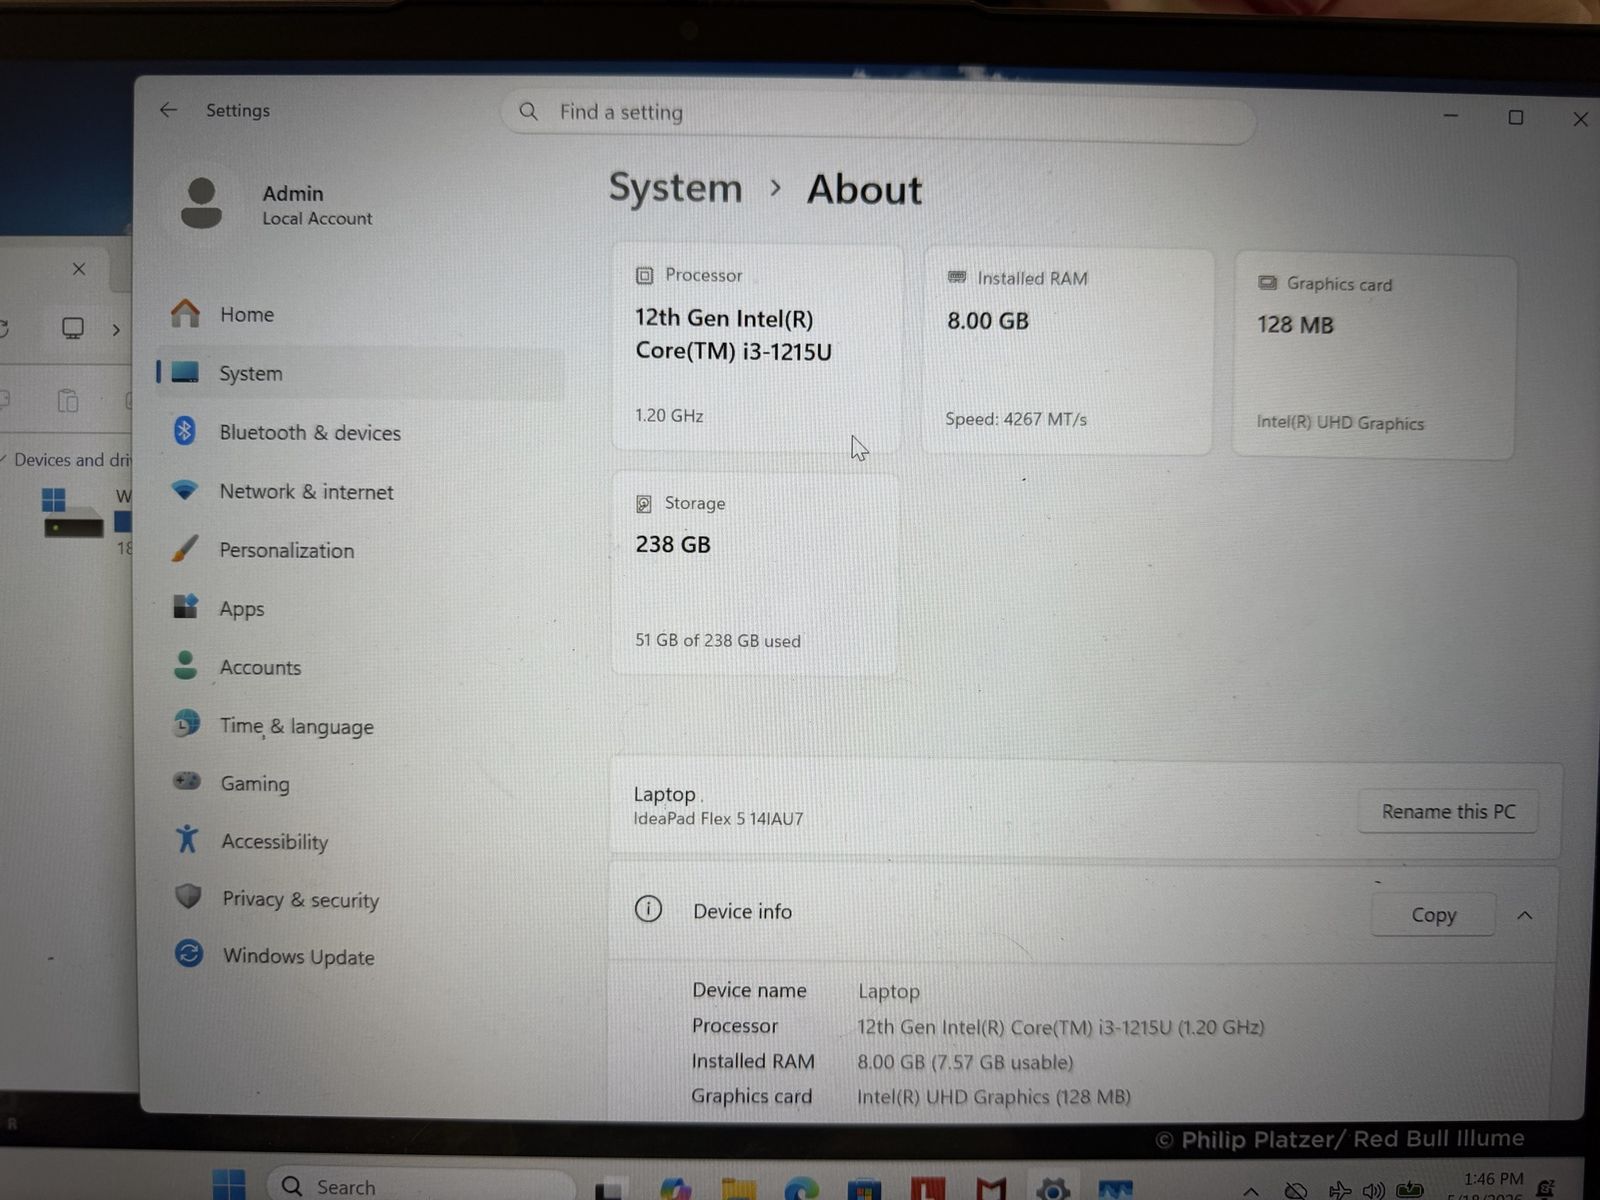Viewport: 1600px width, 1200px height.
Task: Click the battery tray icon
Action: point(1410,1190)
